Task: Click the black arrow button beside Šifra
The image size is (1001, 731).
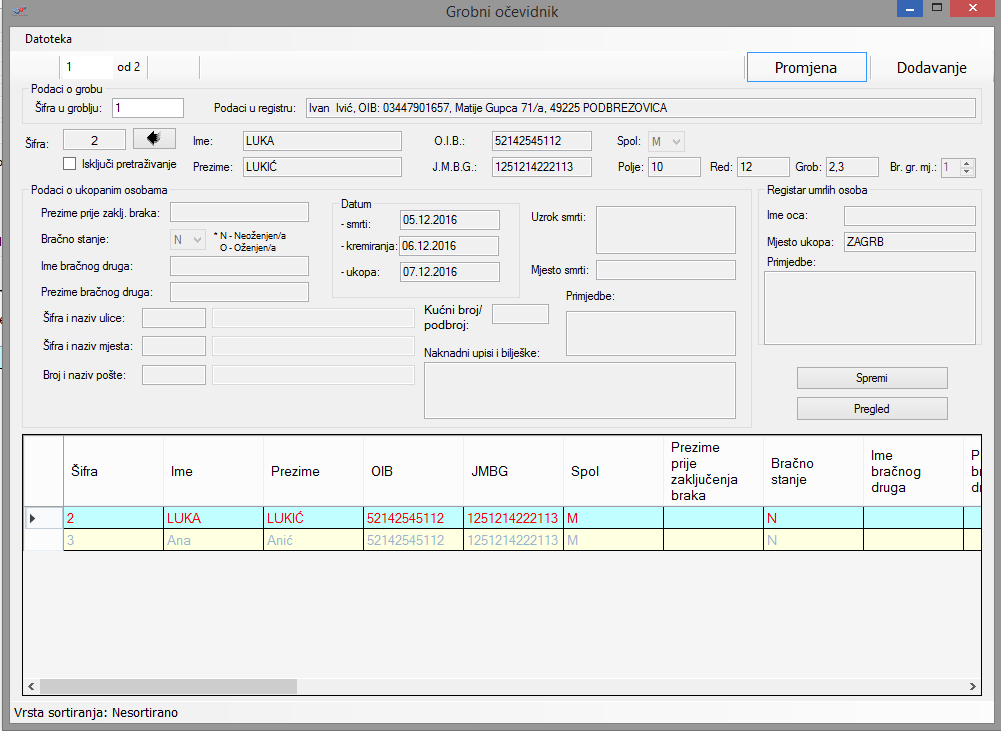Action: click(154, 139)
